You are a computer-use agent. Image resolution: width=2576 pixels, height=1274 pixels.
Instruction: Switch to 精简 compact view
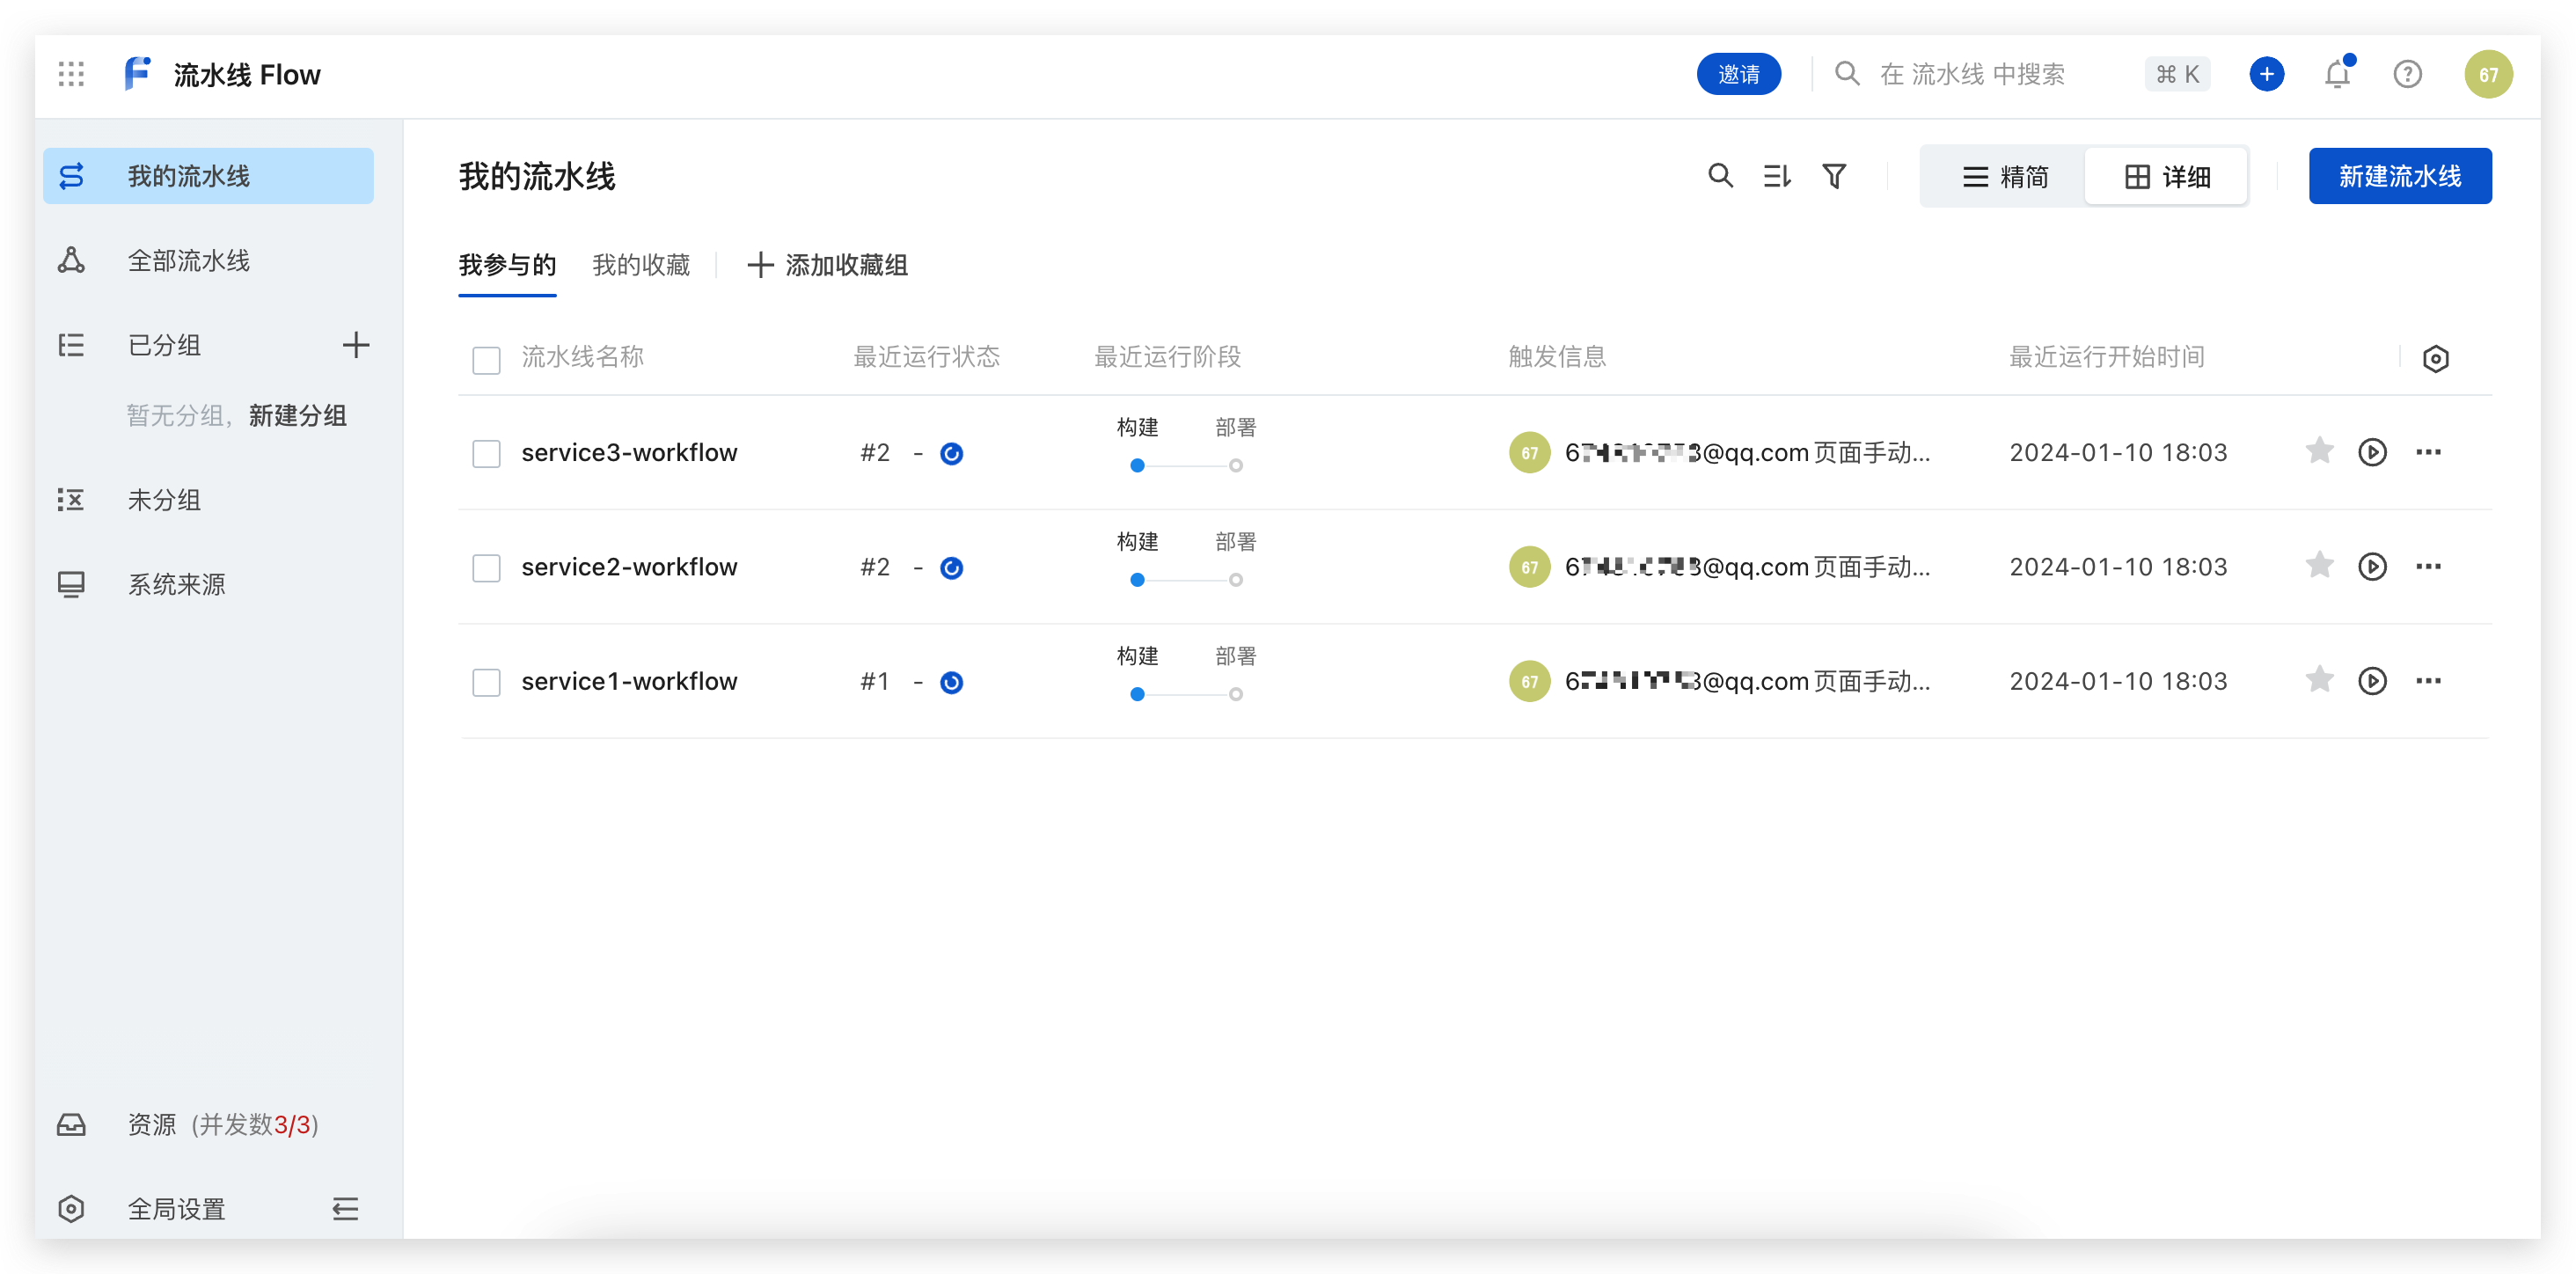point(2005,177)
